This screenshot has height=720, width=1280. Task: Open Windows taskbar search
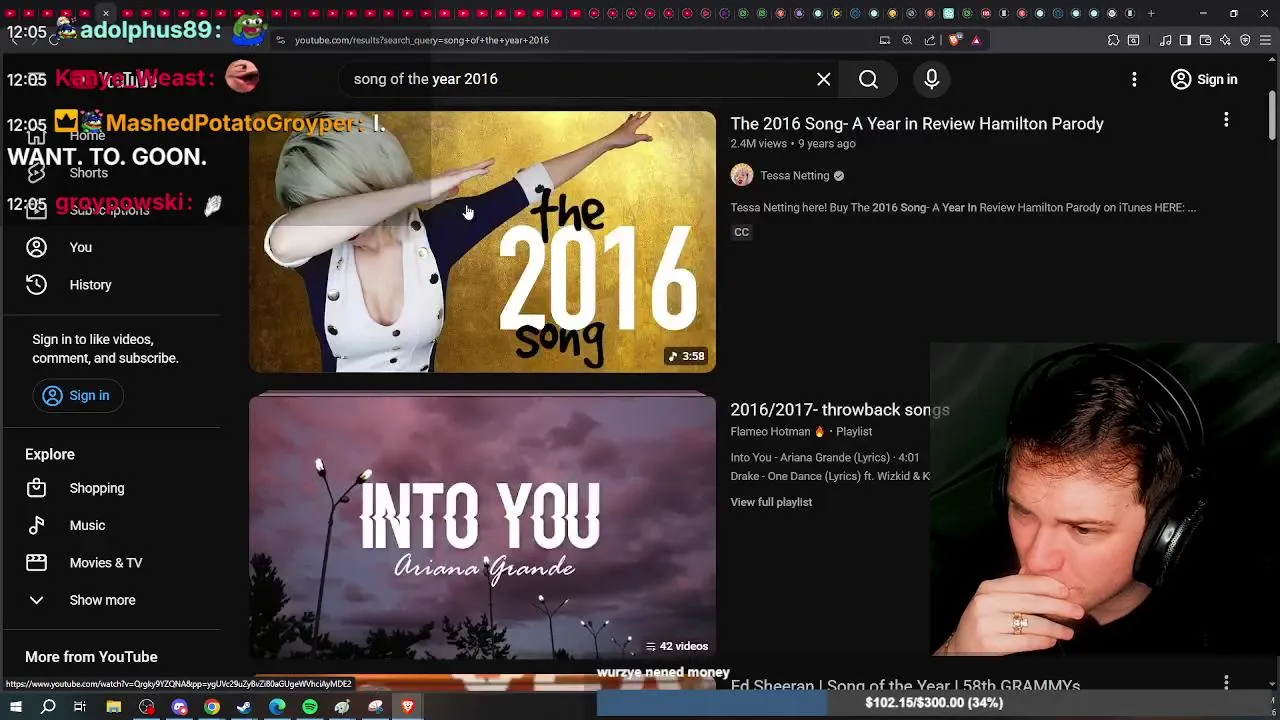(x=48, y=707)
